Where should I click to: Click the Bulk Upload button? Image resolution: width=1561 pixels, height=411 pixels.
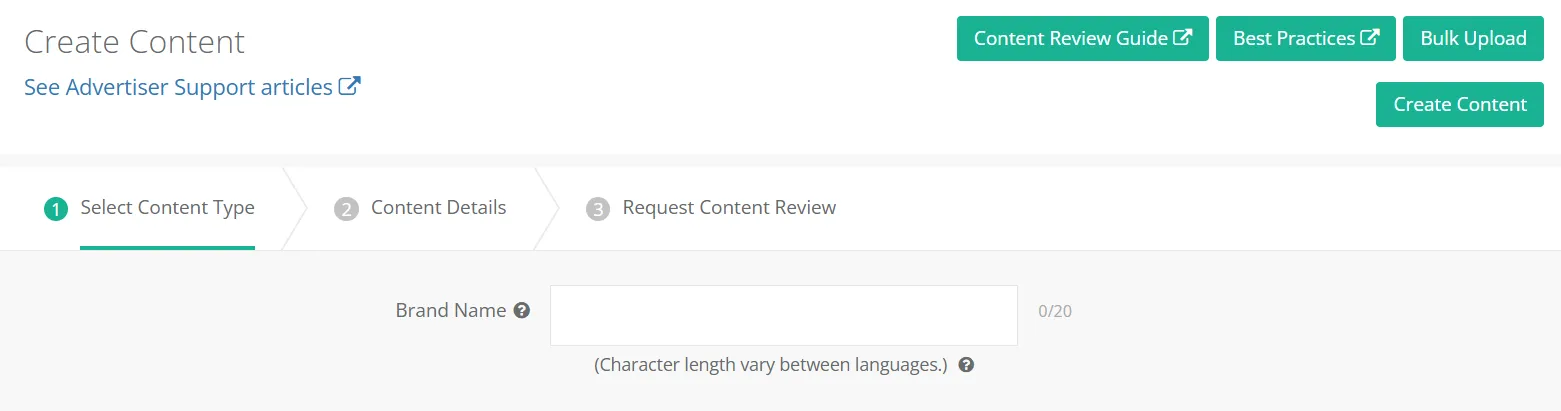(1473, 38)
